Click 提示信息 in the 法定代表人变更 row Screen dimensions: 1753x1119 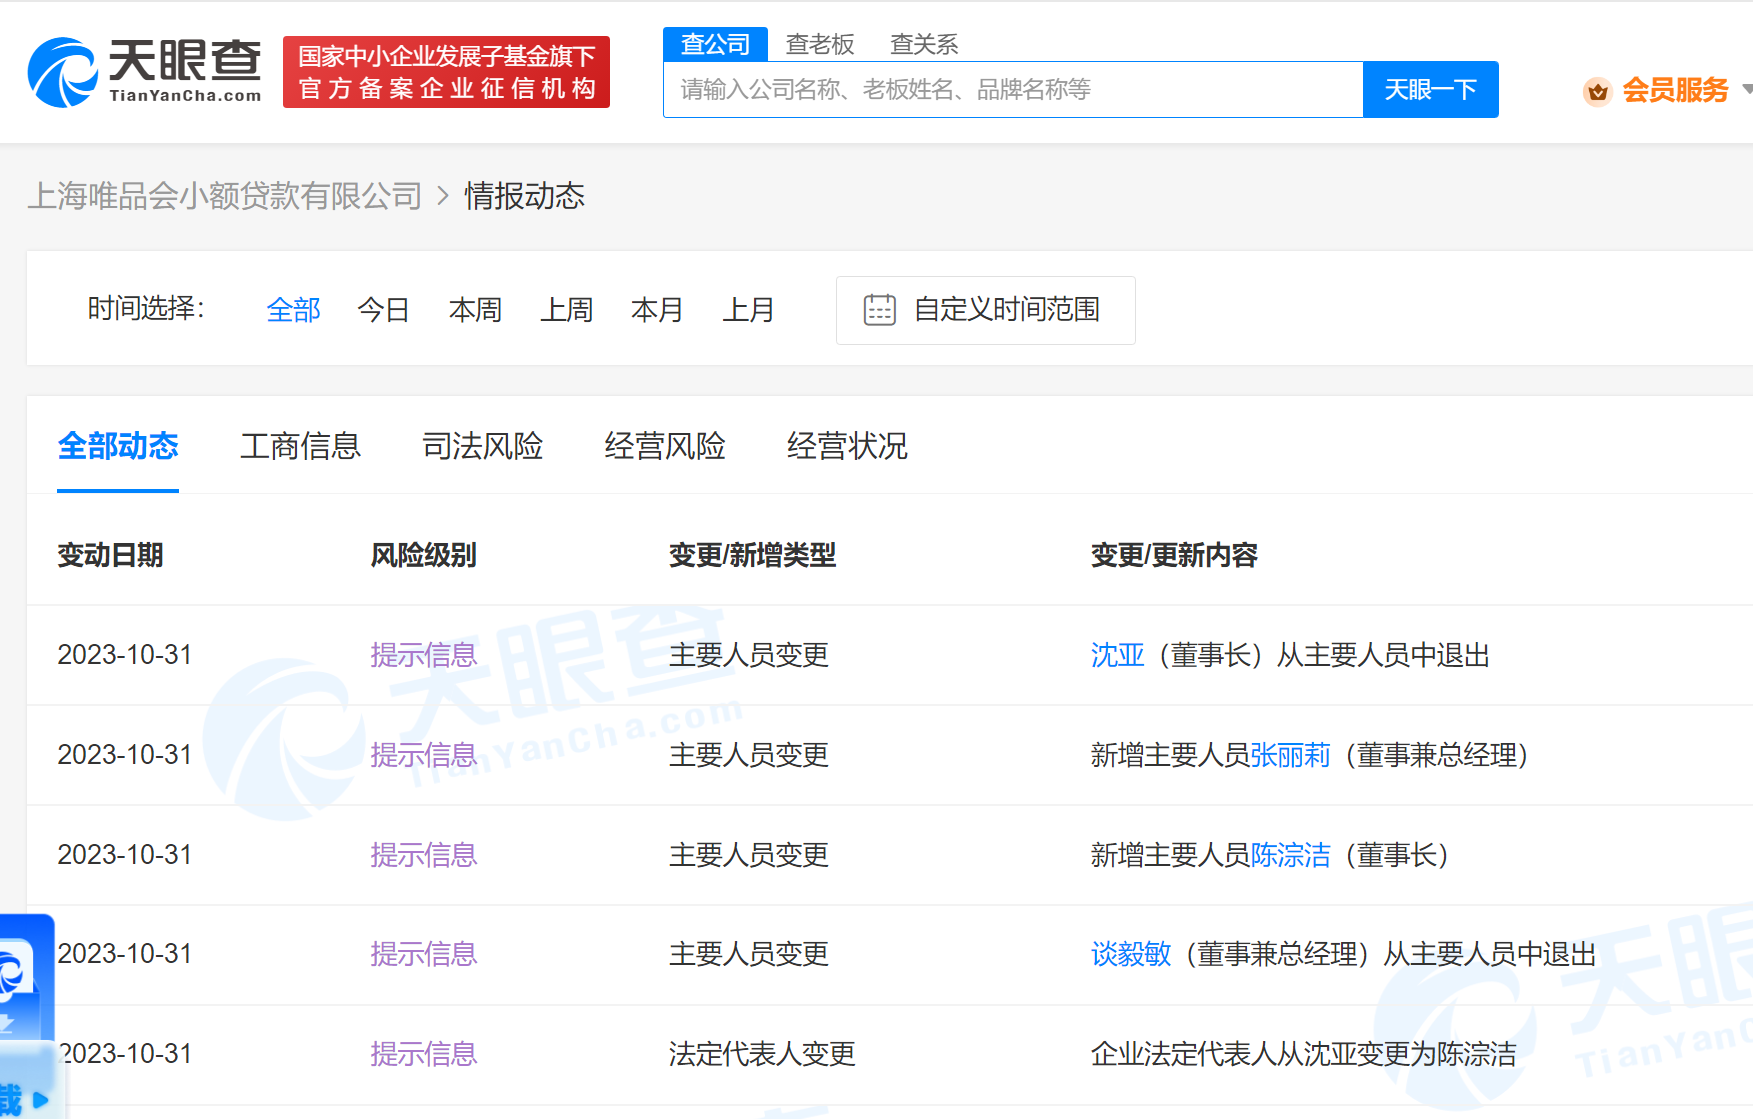(423, 1054)
